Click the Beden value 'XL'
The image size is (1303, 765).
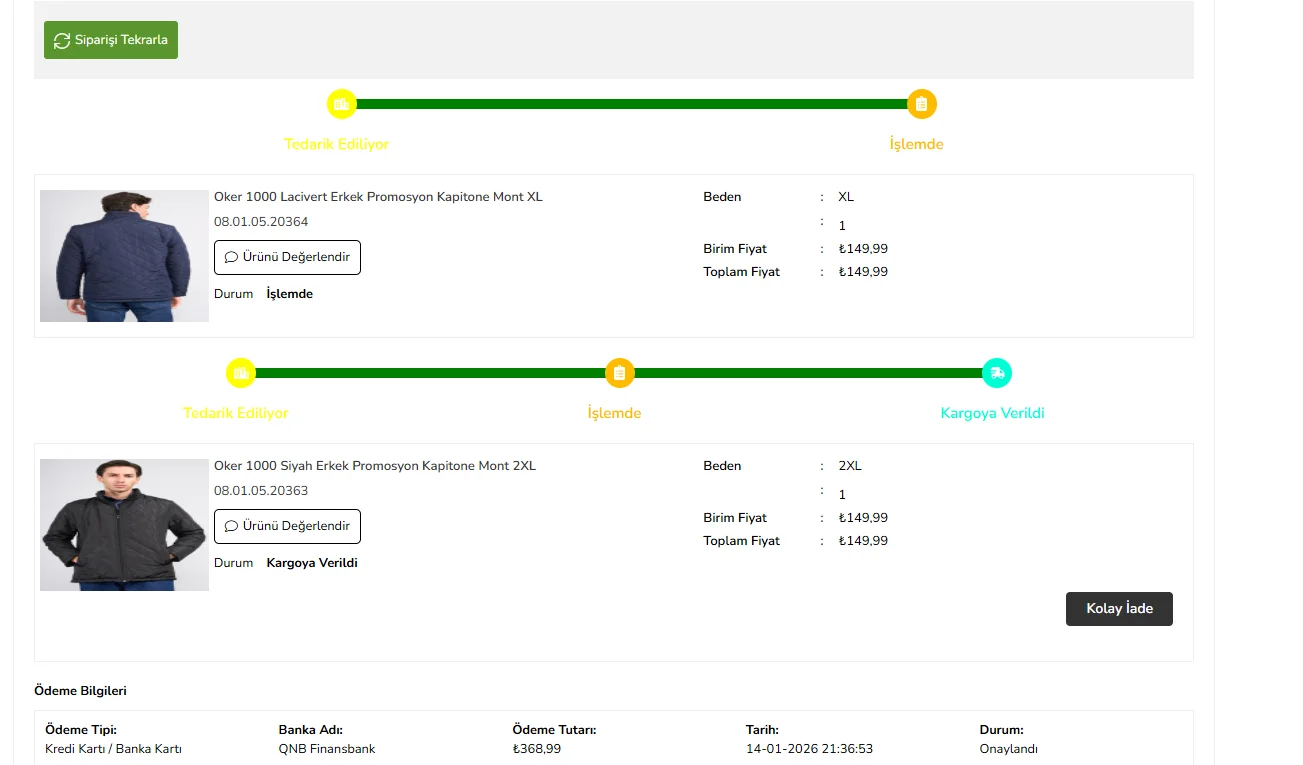coord(846,197)
